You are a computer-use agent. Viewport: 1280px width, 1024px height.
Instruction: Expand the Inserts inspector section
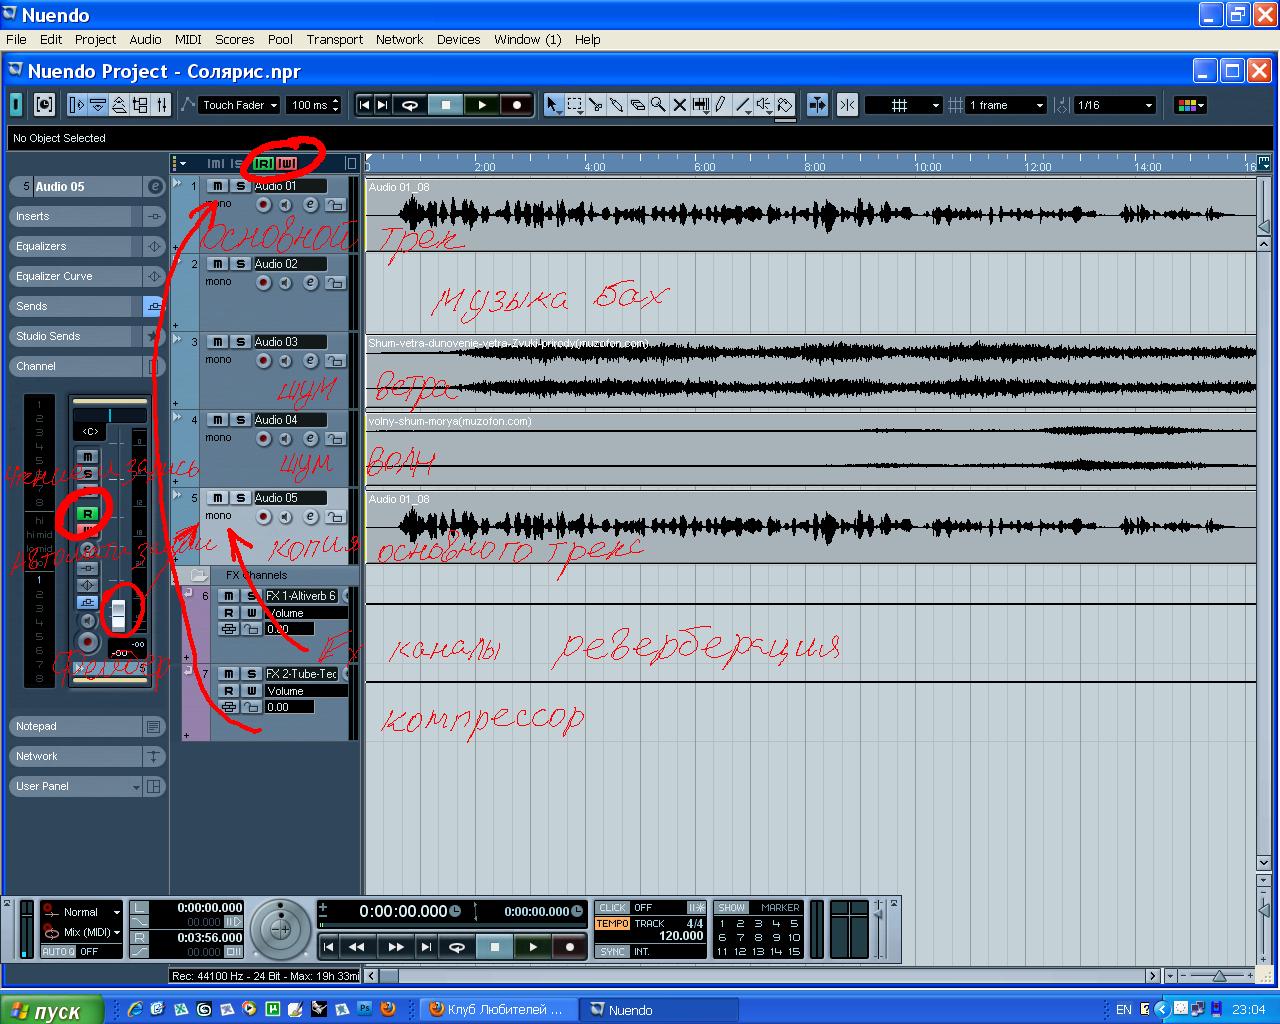pyautogui.click(x=86, y=216)
